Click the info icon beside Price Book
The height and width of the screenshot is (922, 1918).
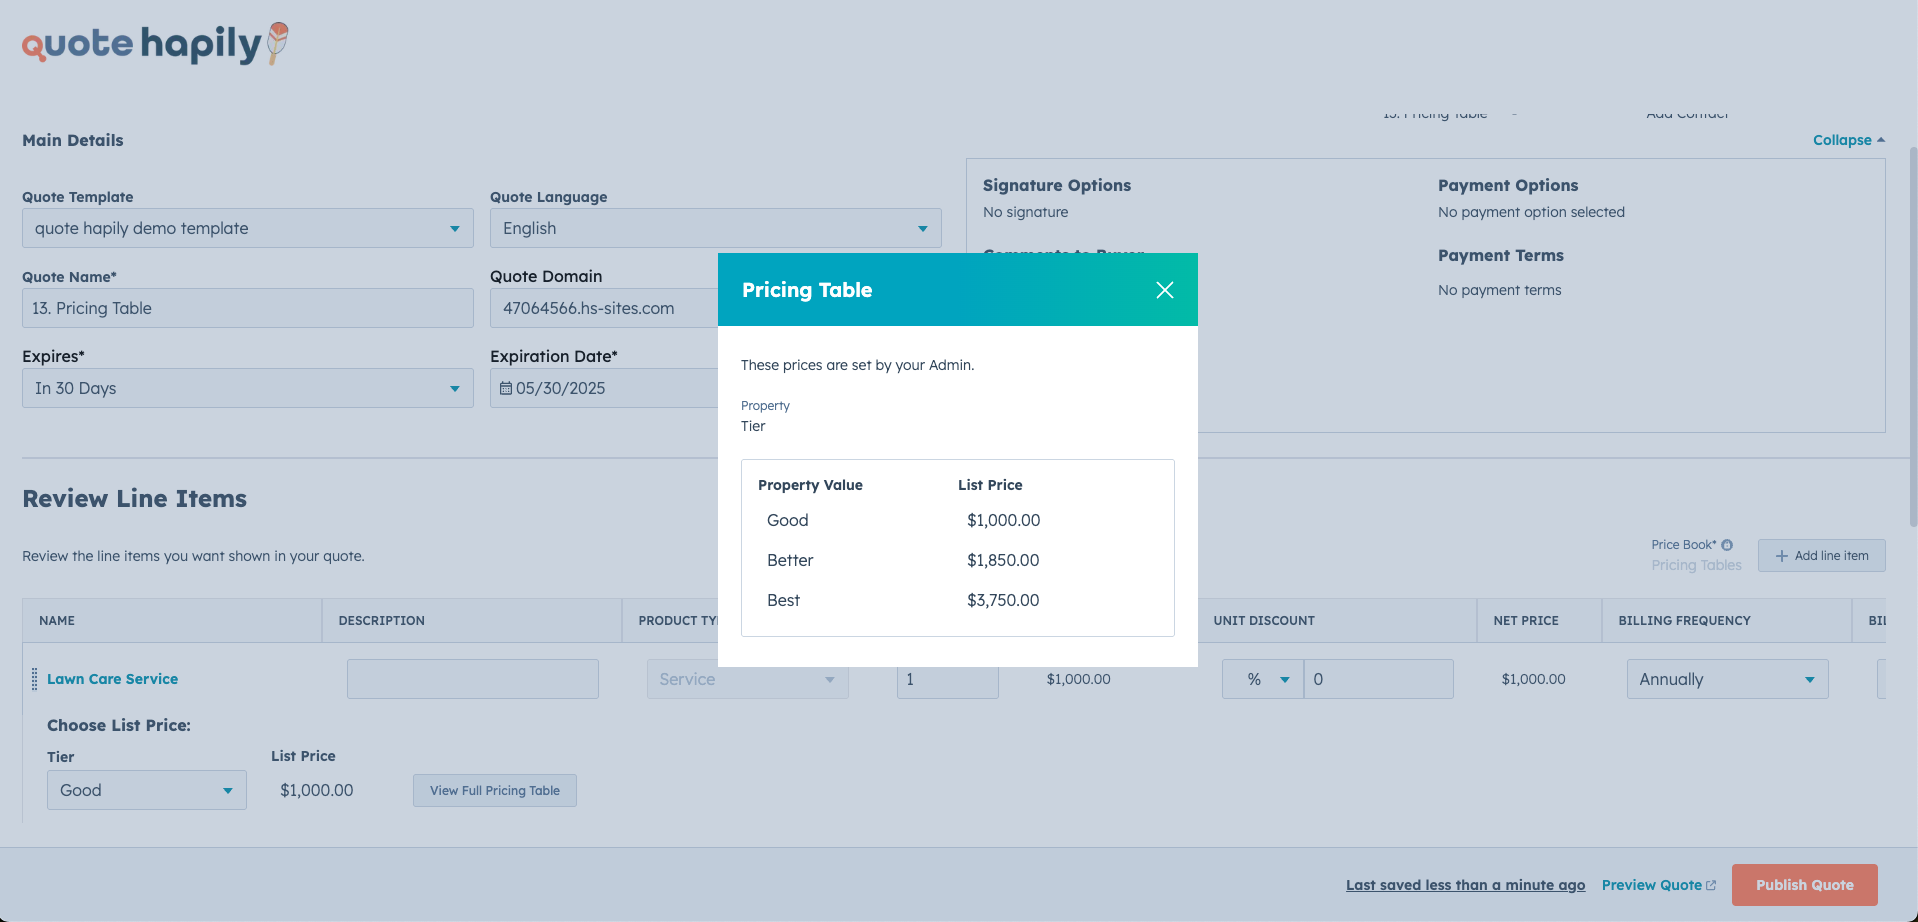pos(1727,544)
